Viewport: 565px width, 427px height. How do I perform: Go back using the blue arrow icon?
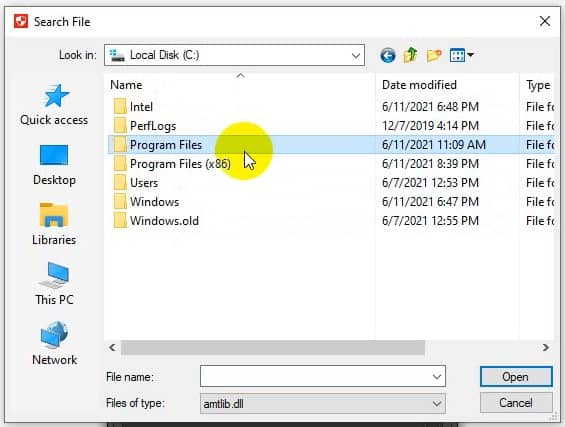(x=388, y=55)
